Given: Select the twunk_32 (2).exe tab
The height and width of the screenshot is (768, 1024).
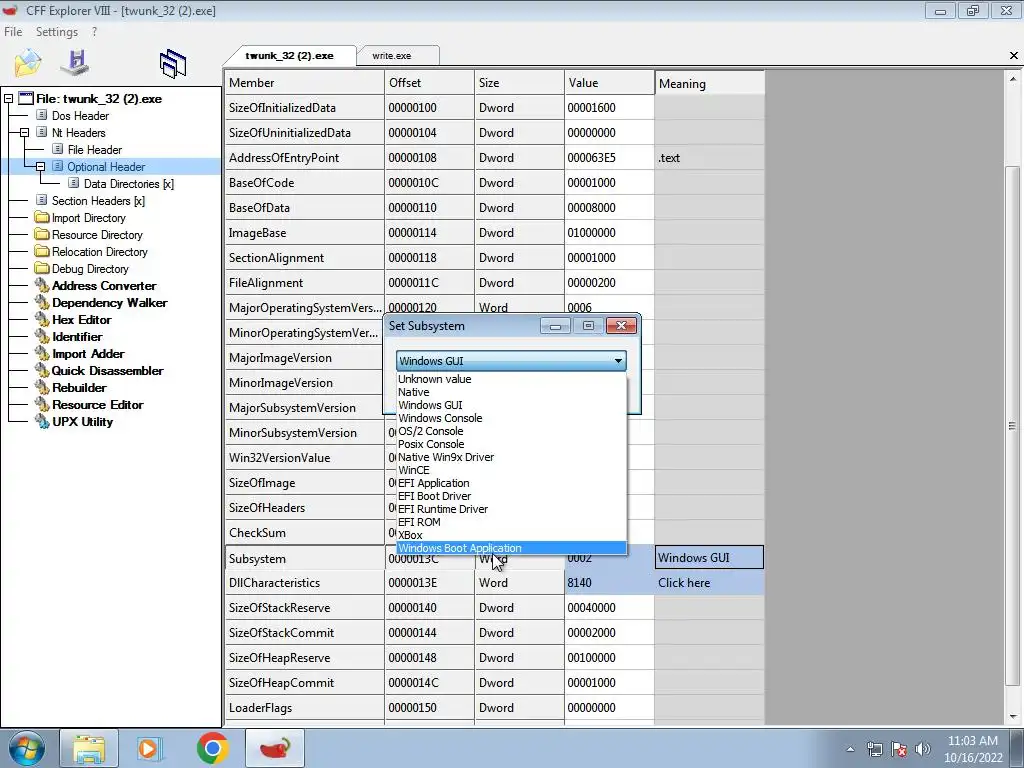Looking at the screenshot, I should pos(289,56).
